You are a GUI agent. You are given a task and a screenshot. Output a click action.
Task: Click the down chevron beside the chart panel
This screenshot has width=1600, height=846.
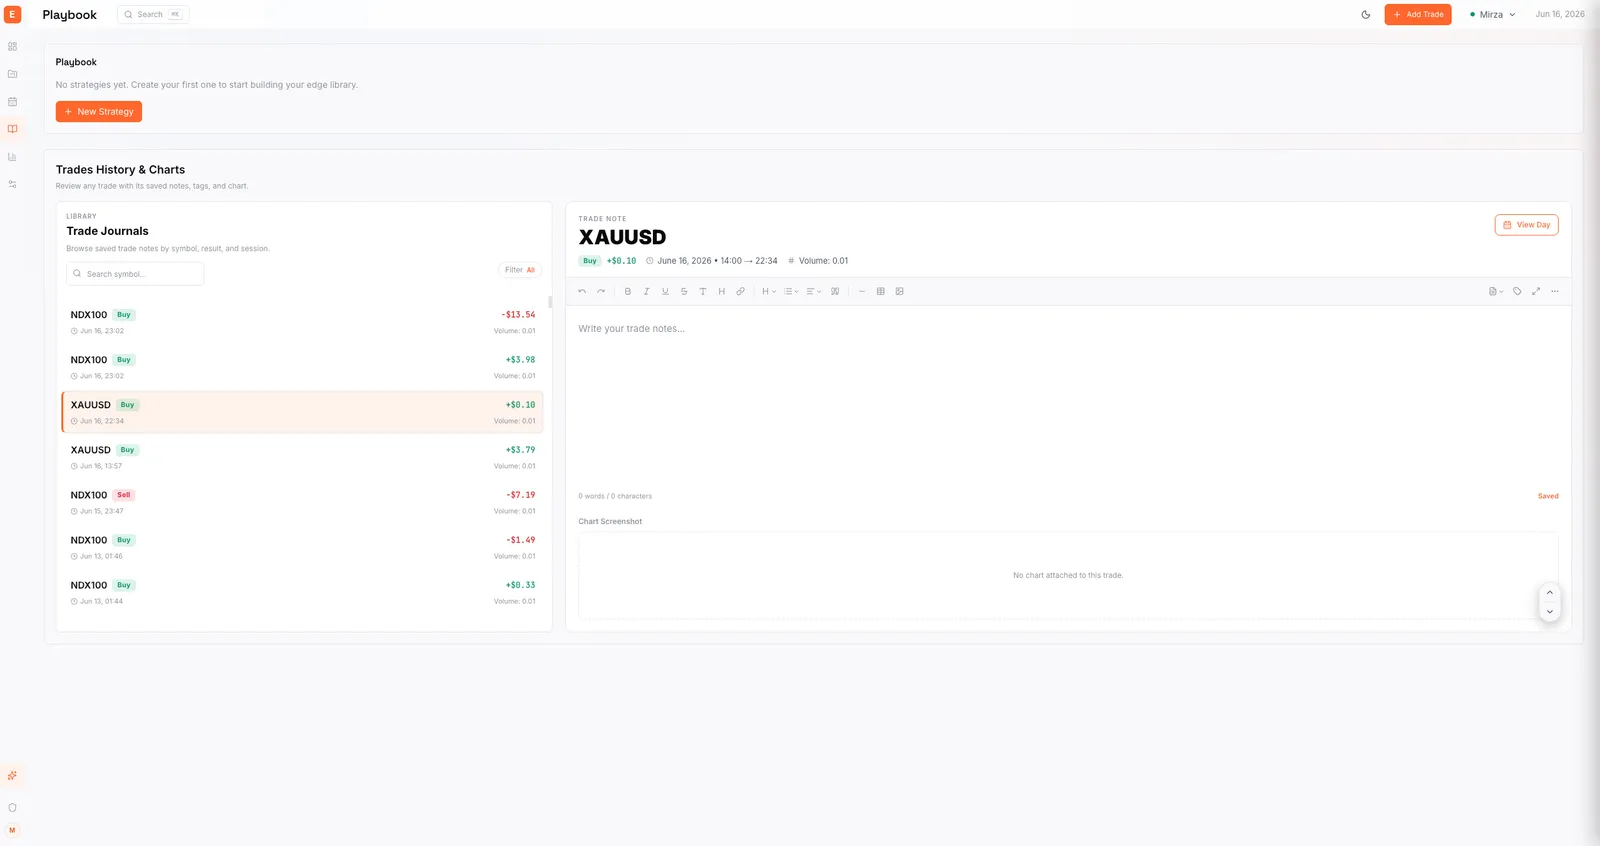tap(1550, 612)
